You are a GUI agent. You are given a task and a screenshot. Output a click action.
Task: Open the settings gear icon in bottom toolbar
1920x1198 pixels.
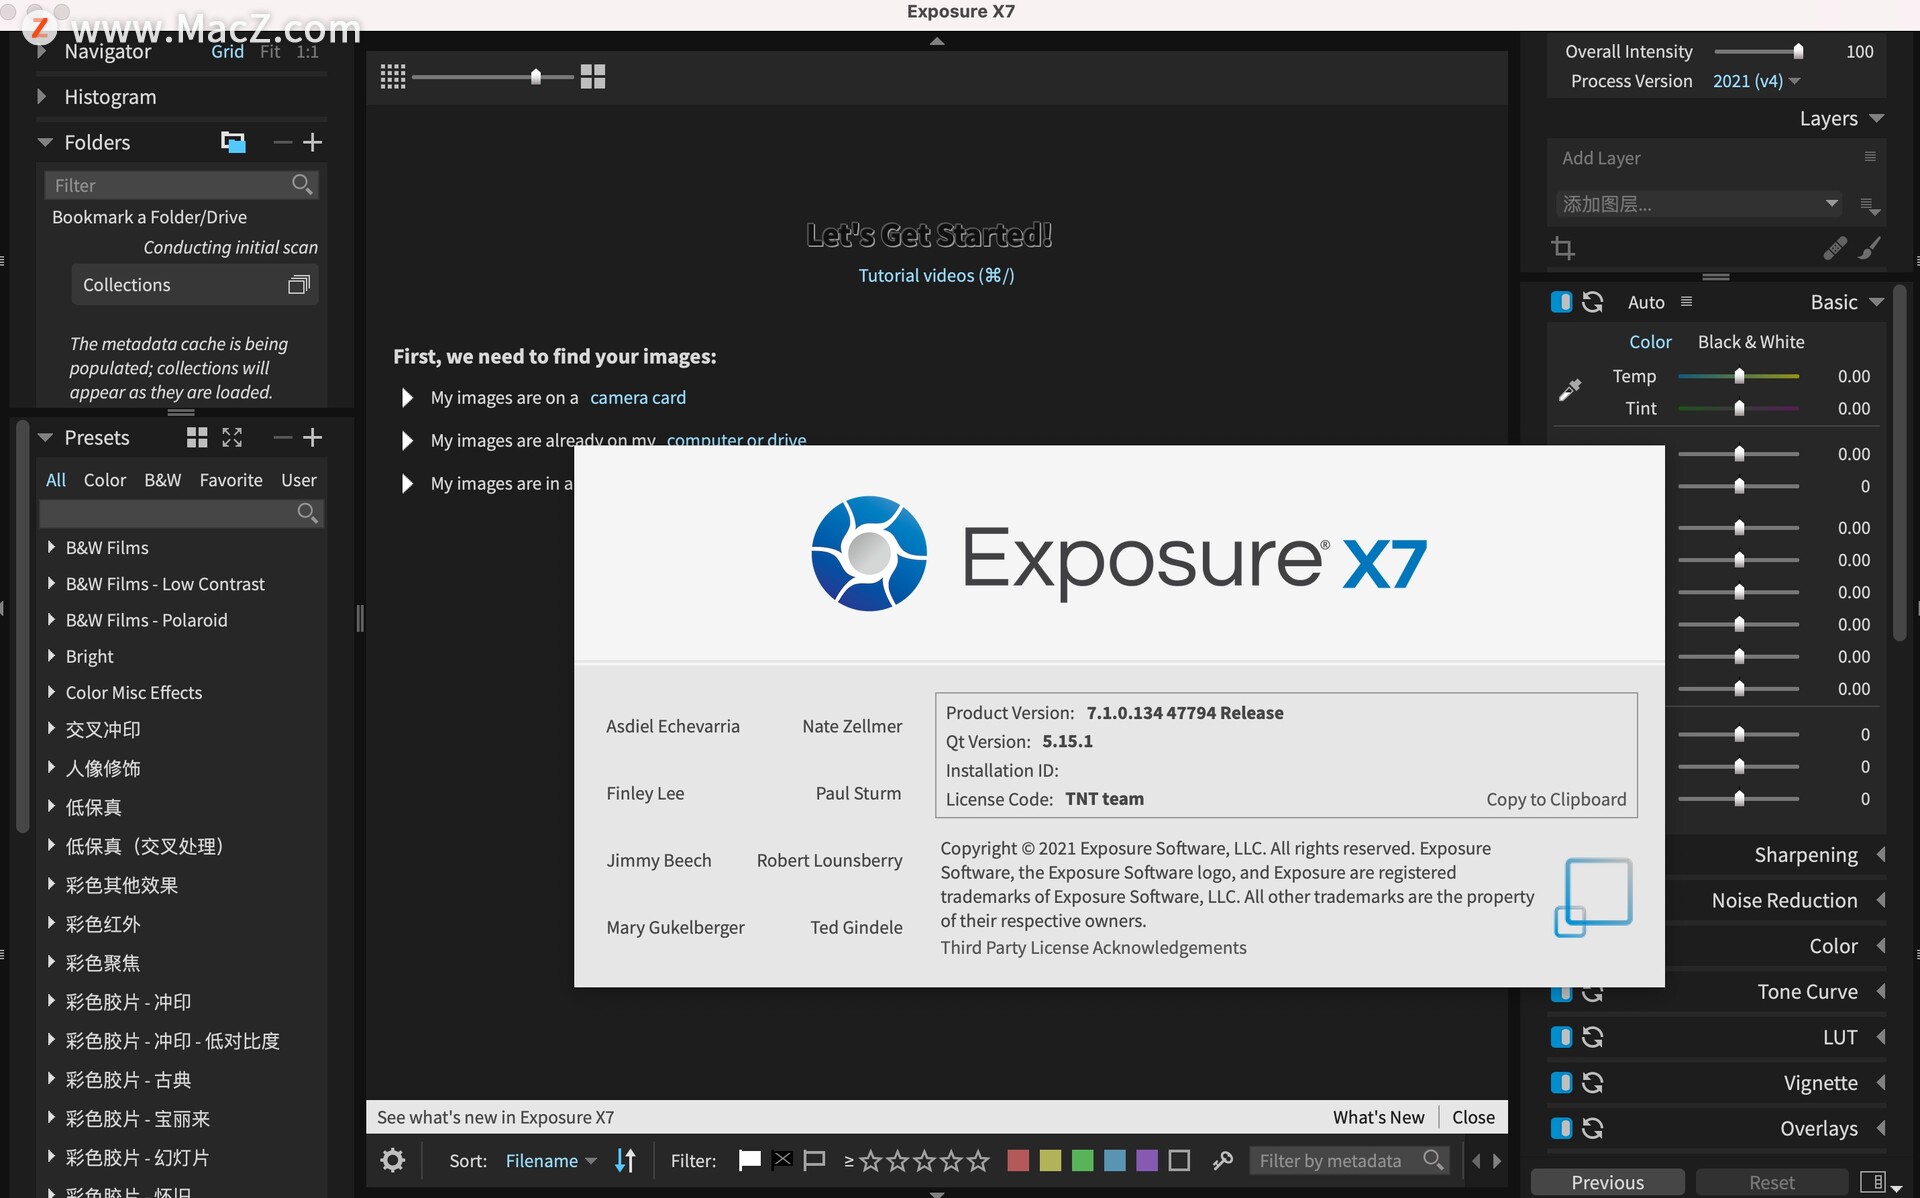393,1160
